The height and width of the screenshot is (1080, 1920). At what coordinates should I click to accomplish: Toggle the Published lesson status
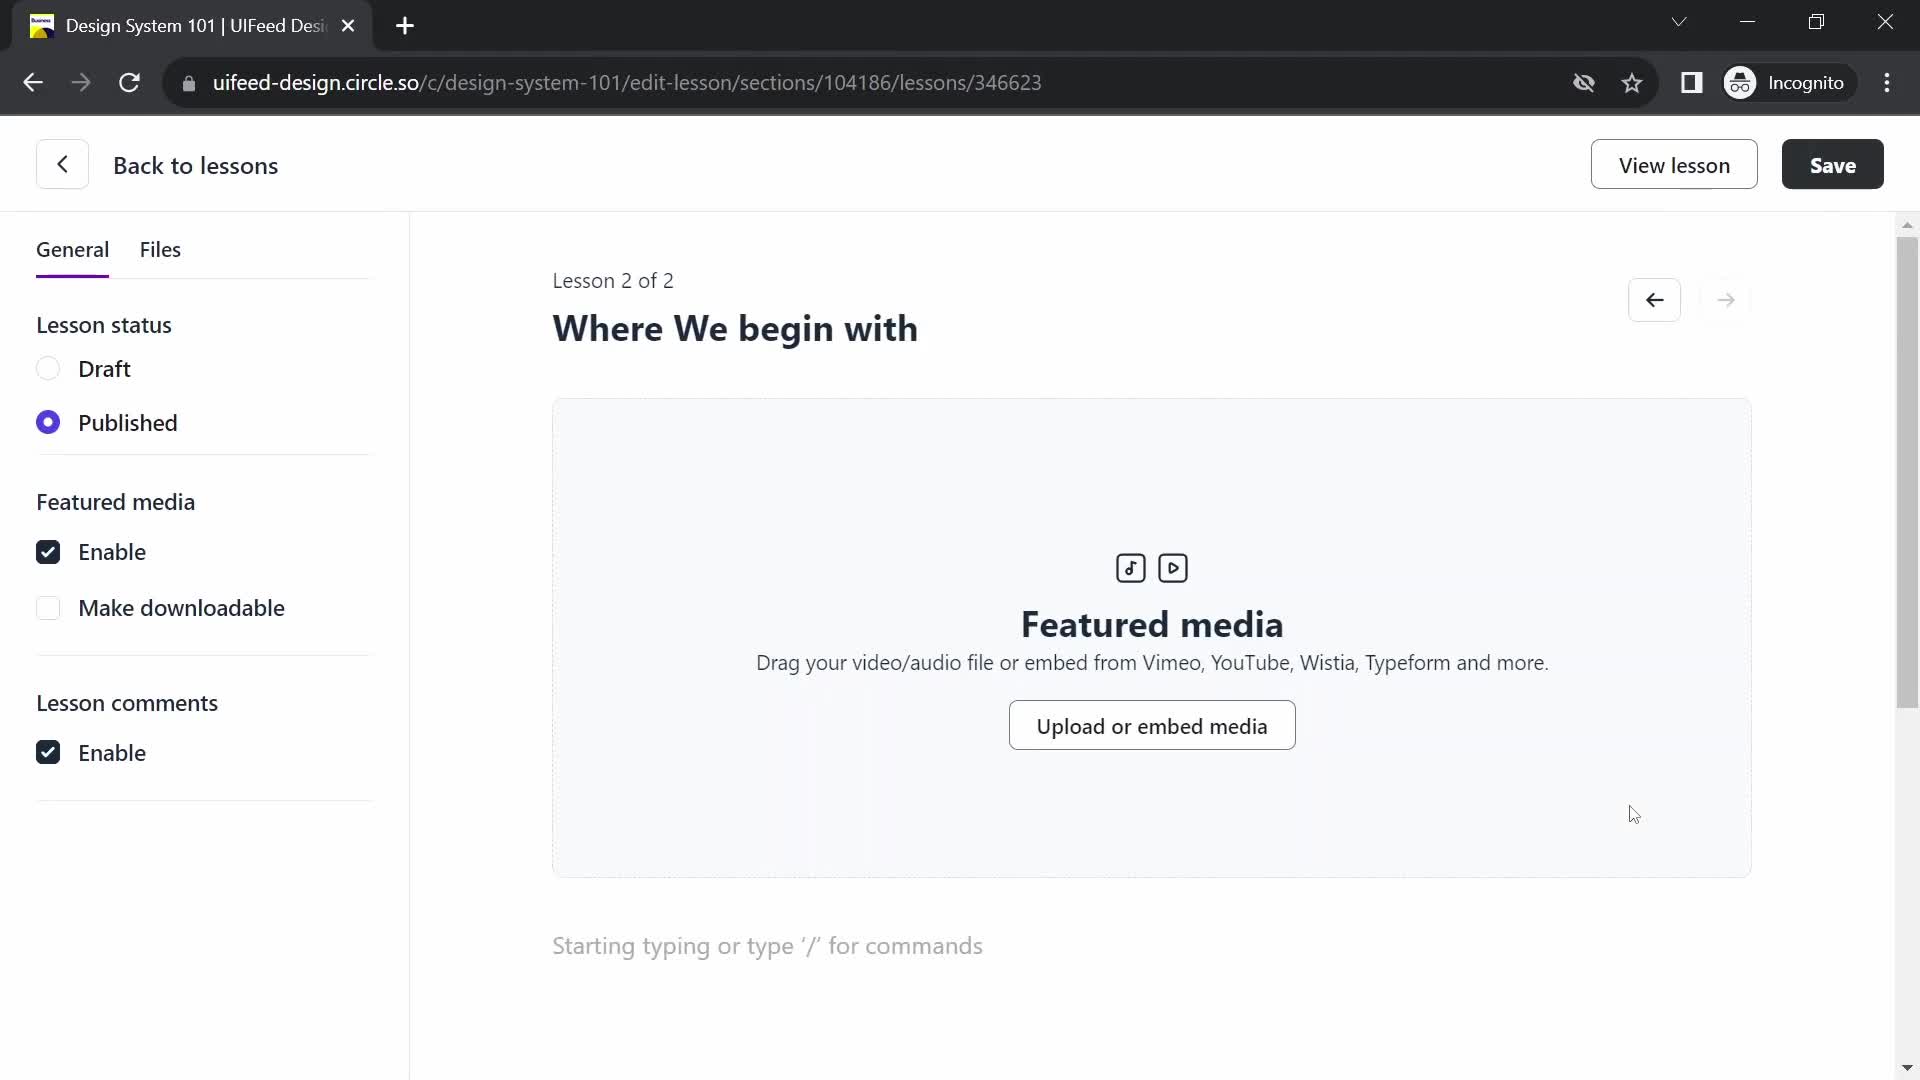(47, 422)
